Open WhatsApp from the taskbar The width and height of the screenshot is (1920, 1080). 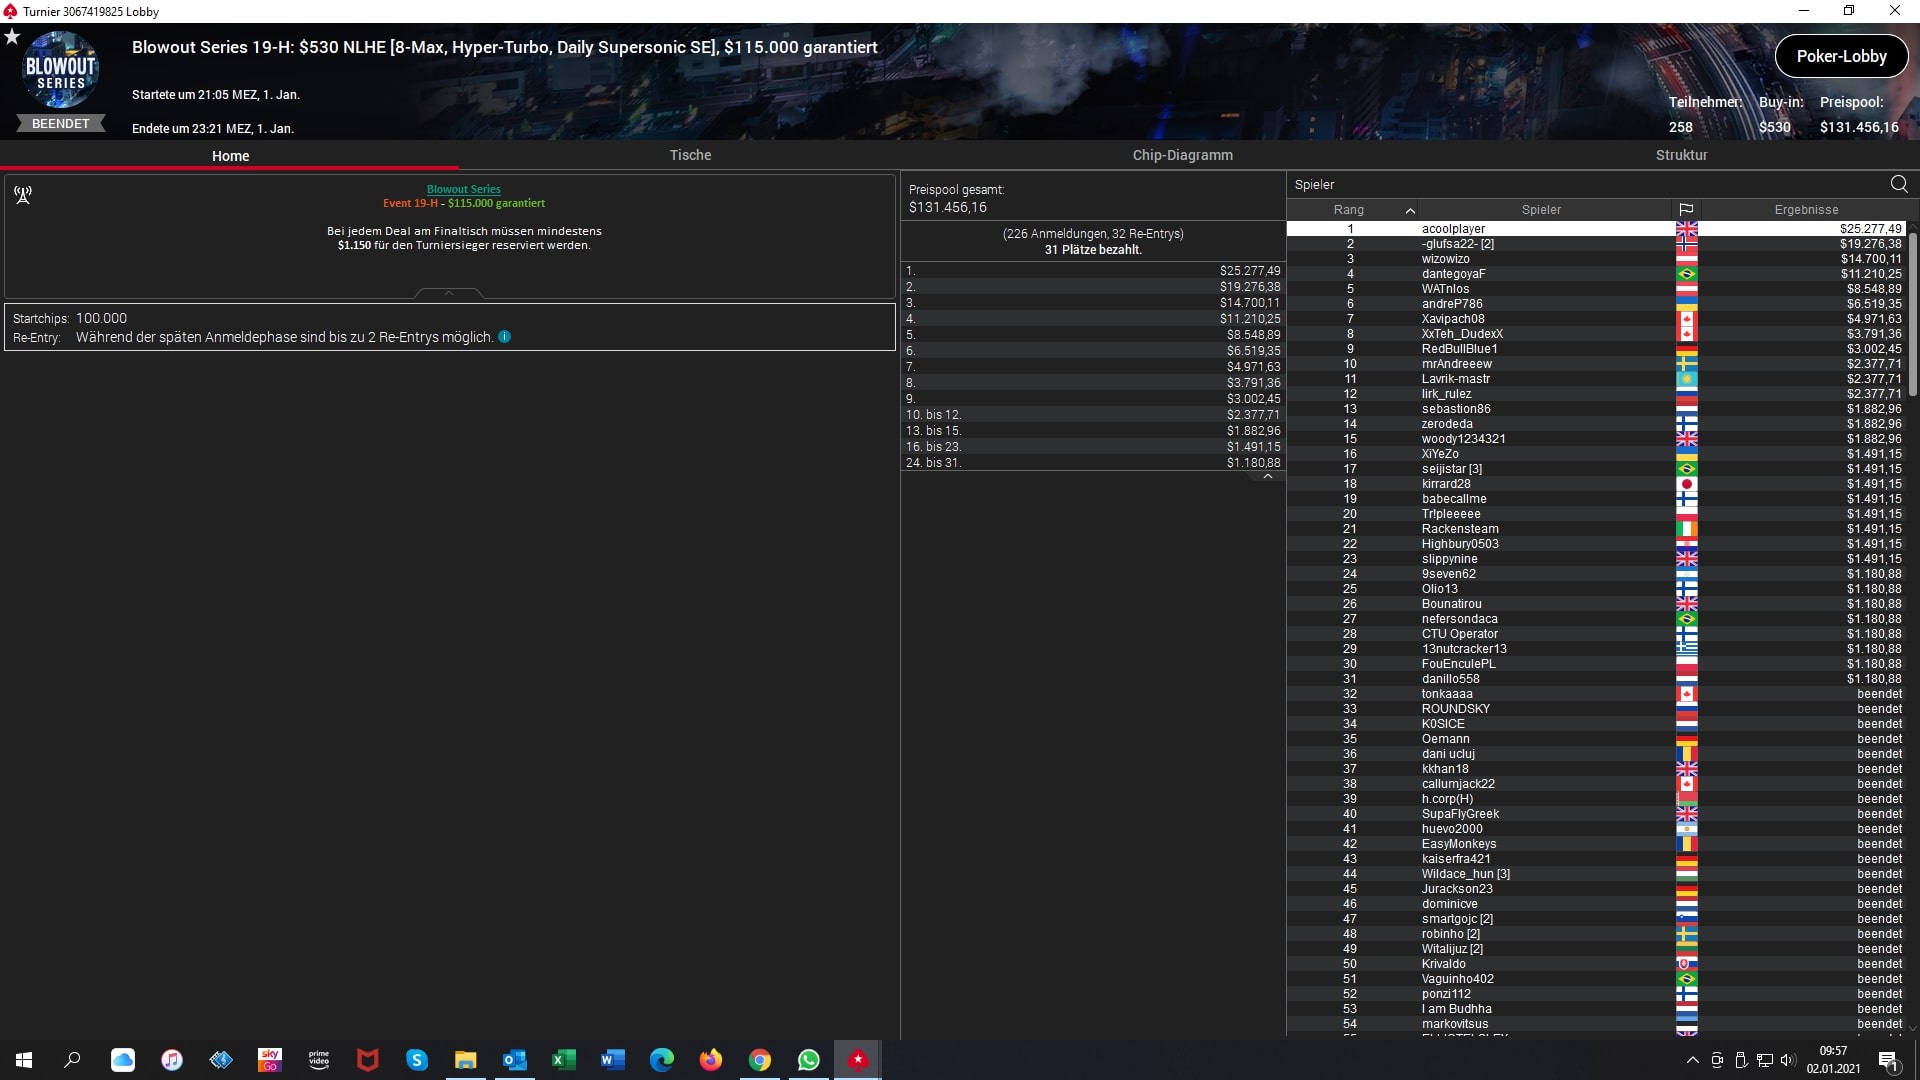pos(809,1060)
